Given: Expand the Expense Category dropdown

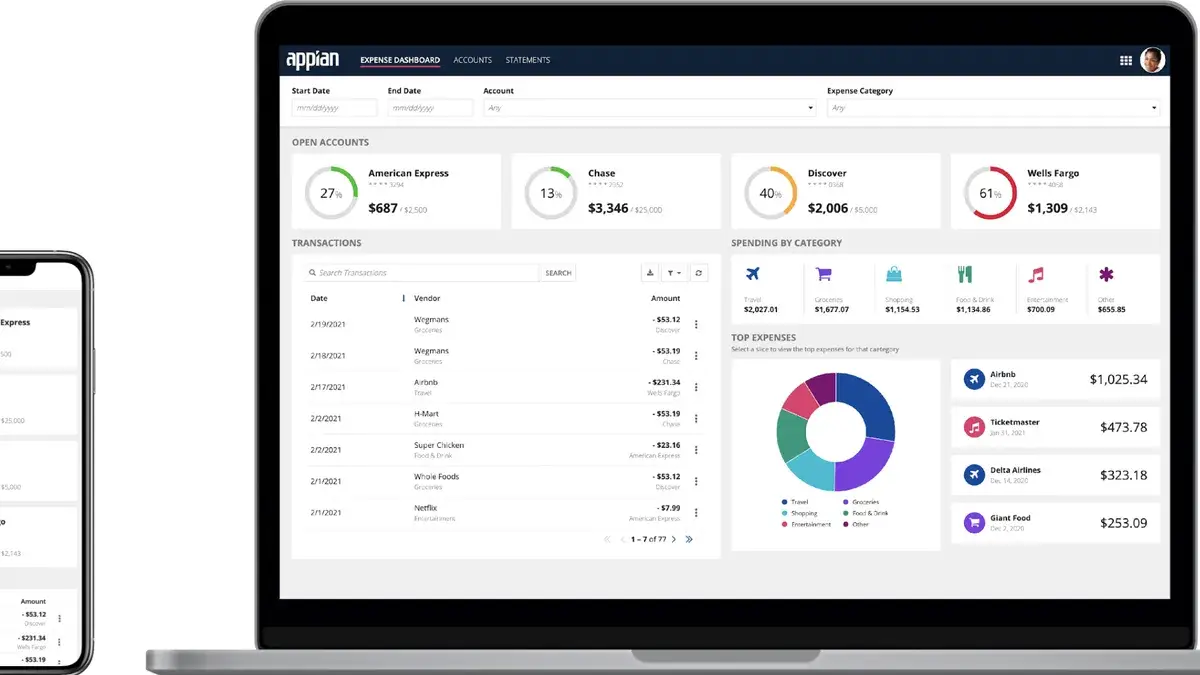Looking at the screenshot, I should pos(1152,107).
